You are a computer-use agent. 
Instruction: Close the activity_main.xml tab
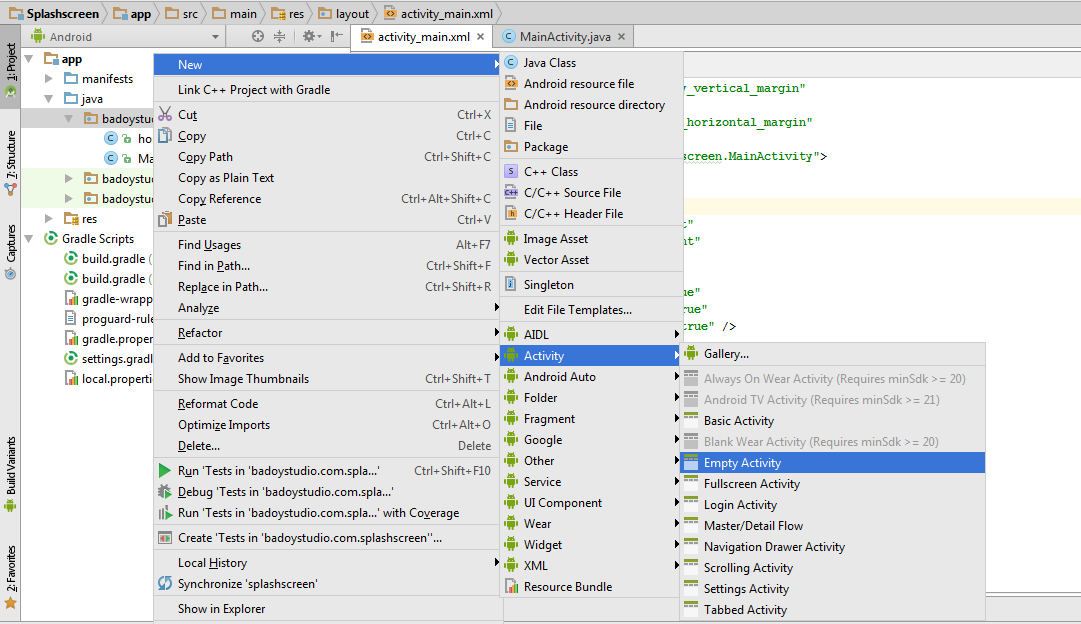tap(481, 37)
